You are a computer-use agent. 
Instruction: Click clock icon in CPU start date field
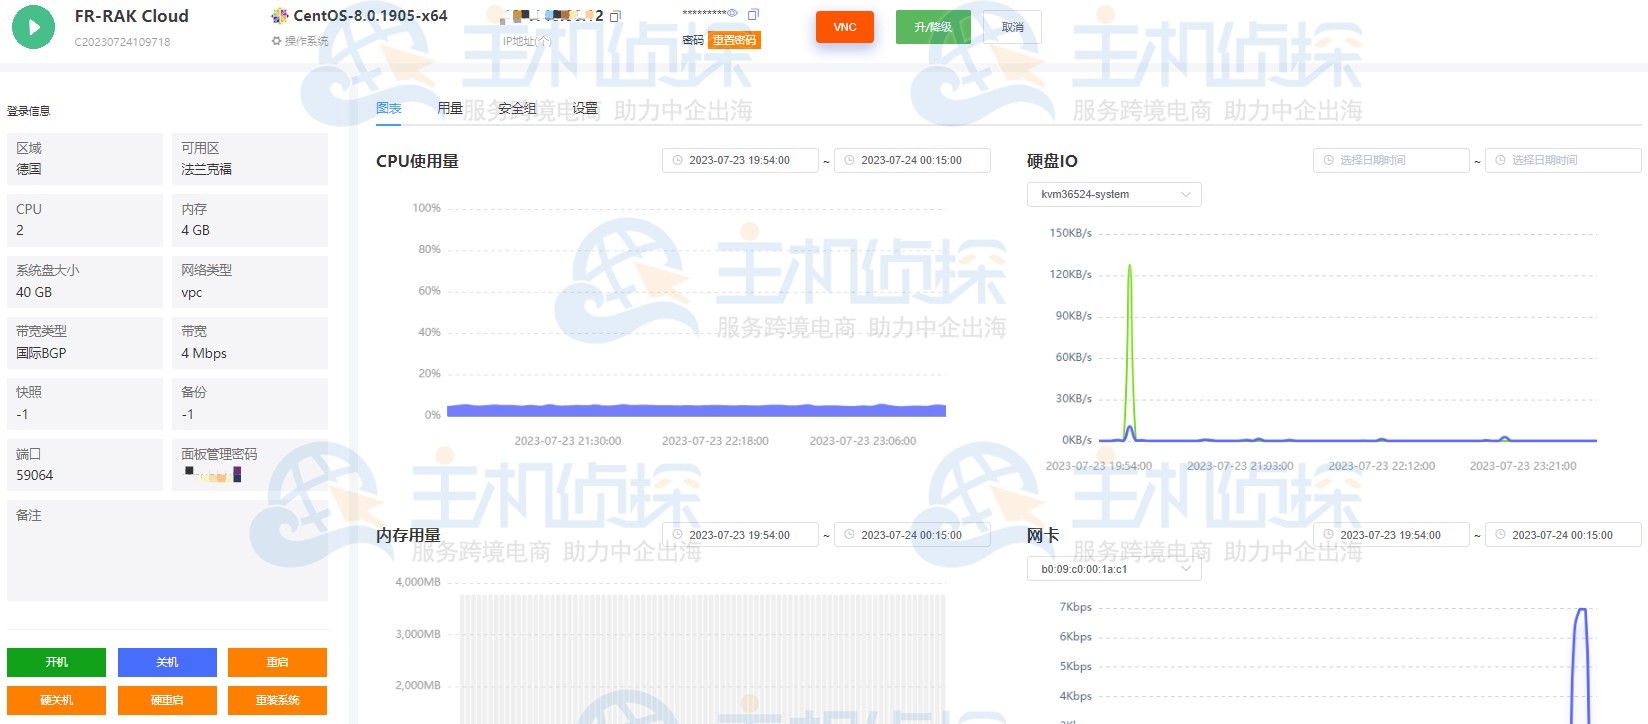pyautogui.click(x=677, y=160)
